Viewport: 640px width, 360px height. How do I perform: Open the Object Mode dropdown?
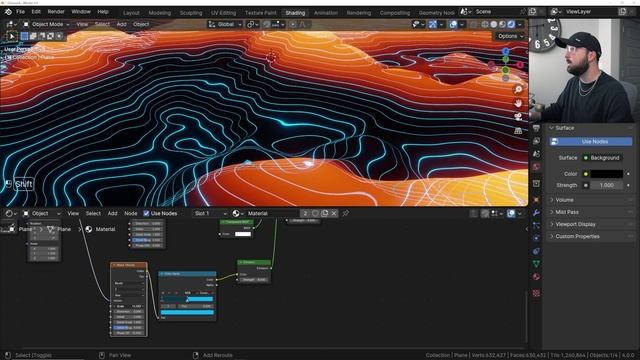pos(46,24)
